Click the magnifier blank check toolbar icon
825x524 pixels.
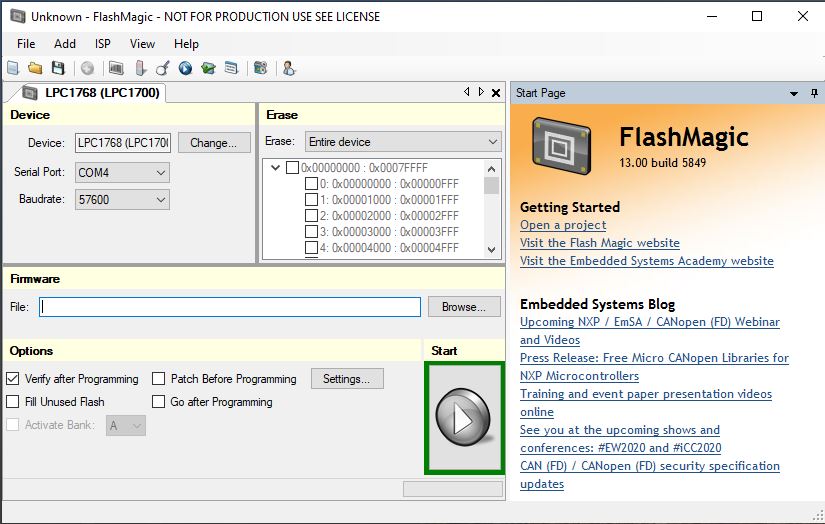tap(162, 68)
